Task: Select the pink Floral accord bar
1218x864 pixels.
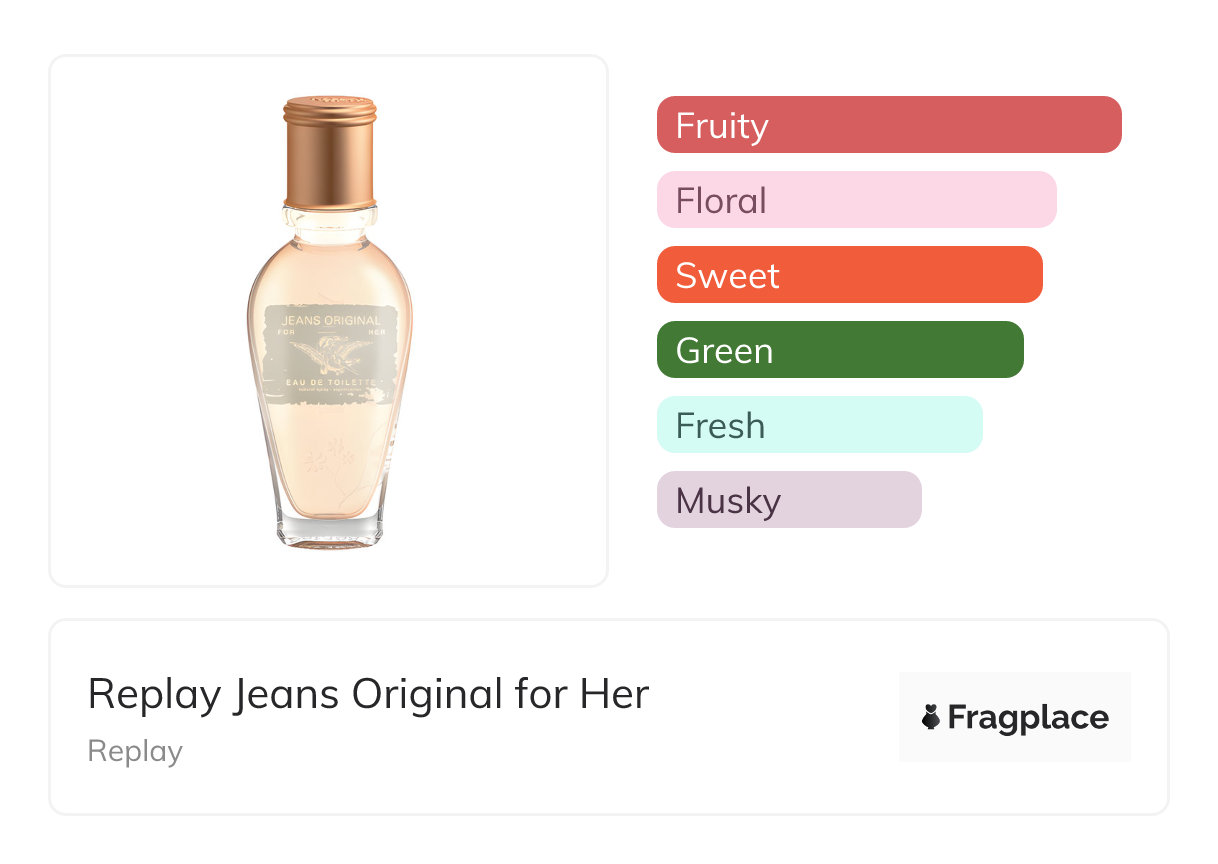Action: click(856, 200)
